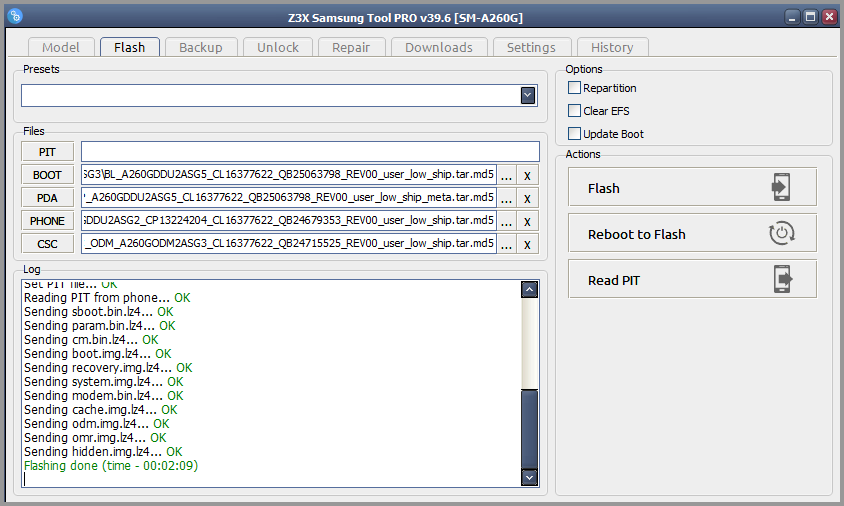Click the Read PIT phone icon

(x=782, y=280)
